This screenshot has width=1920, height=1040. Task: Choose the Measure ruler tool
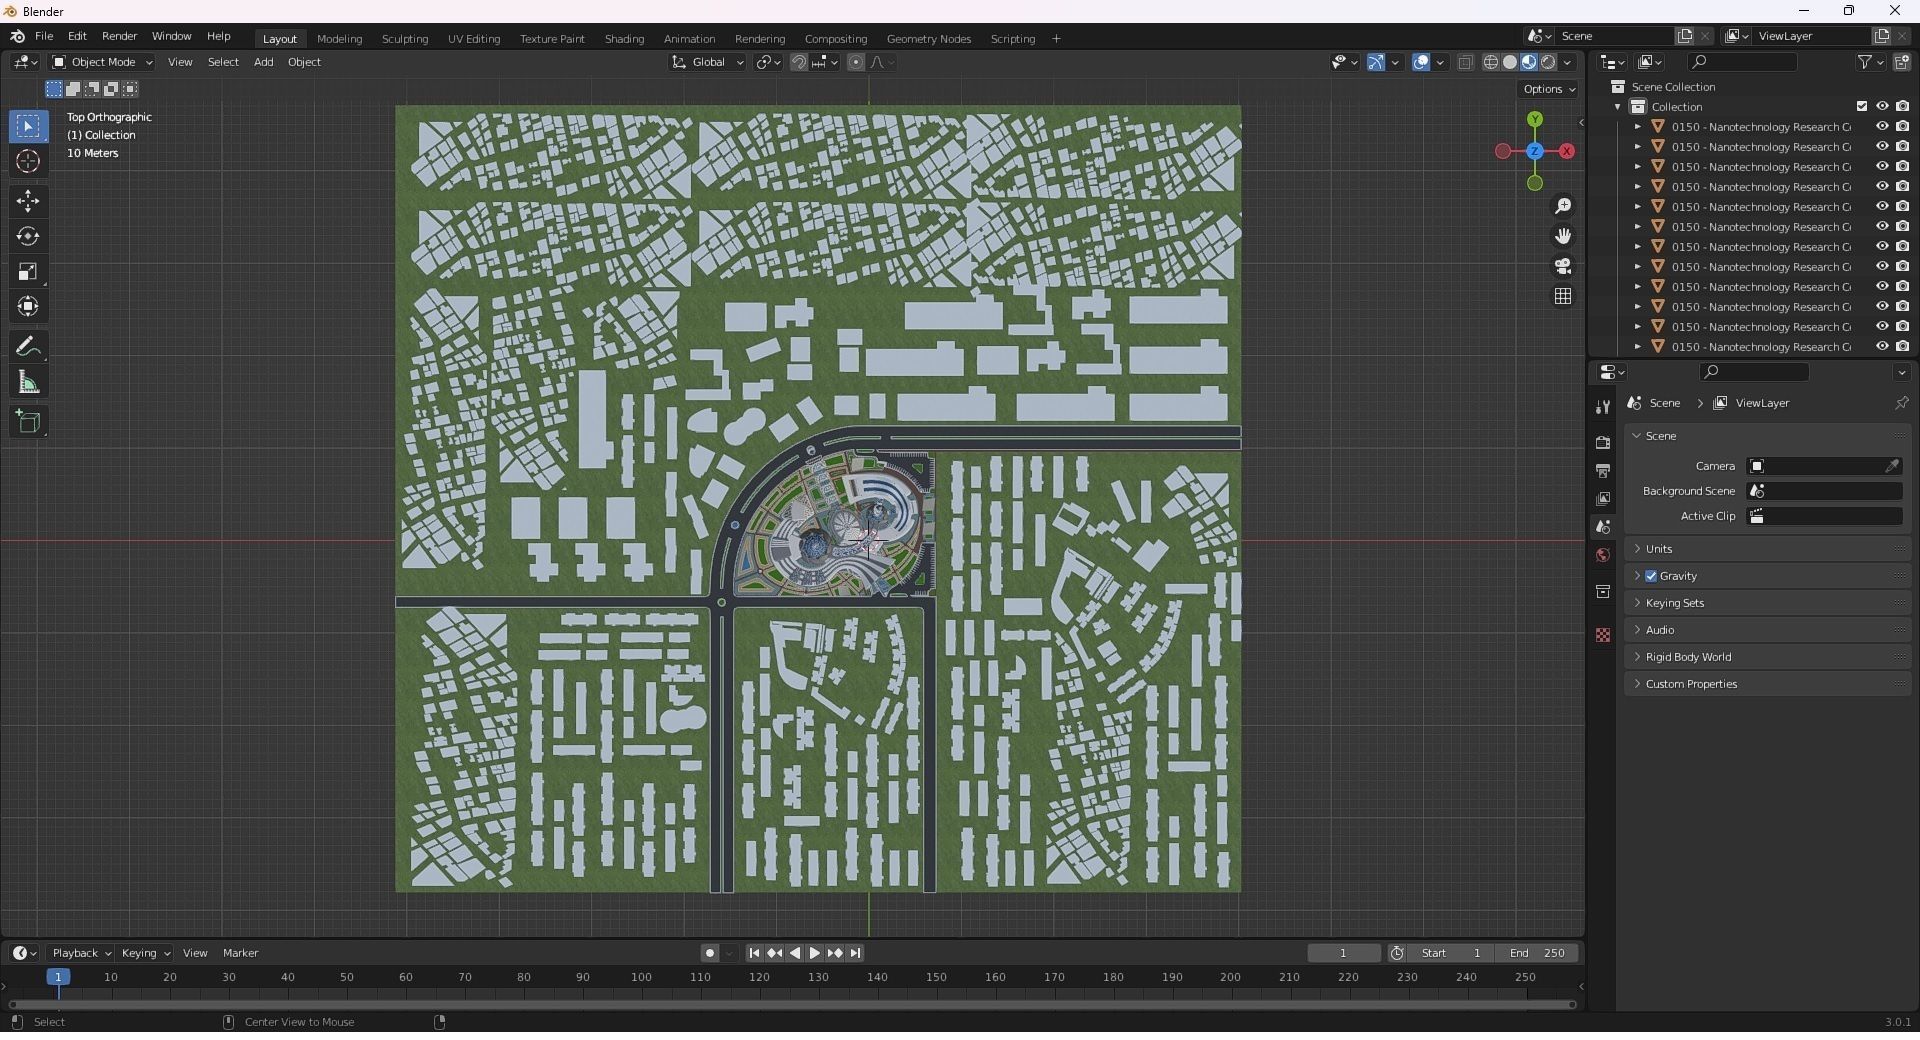[x=28, y=383]
